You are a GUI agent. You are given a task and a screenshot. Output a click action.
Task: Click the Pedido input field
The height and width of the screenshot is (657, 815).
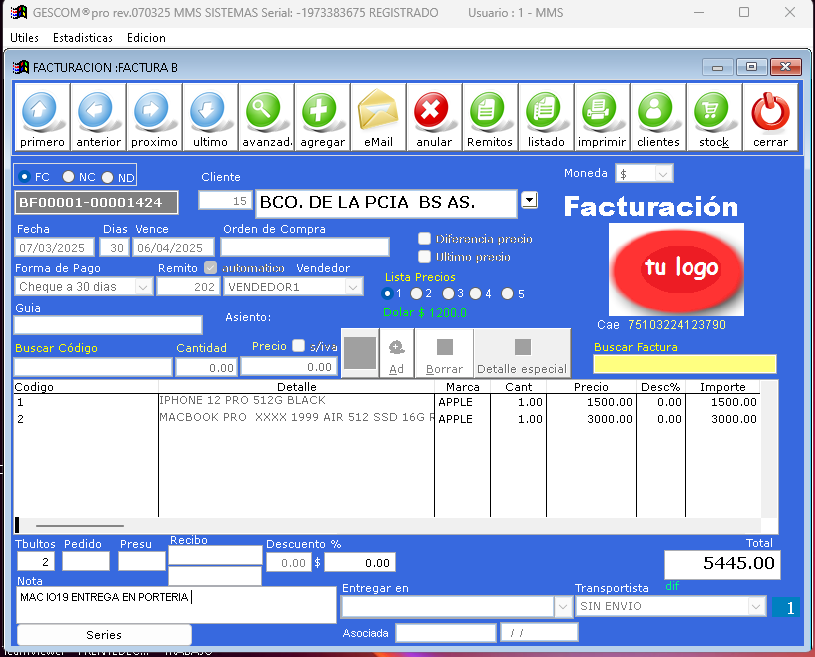coord(86,561)
